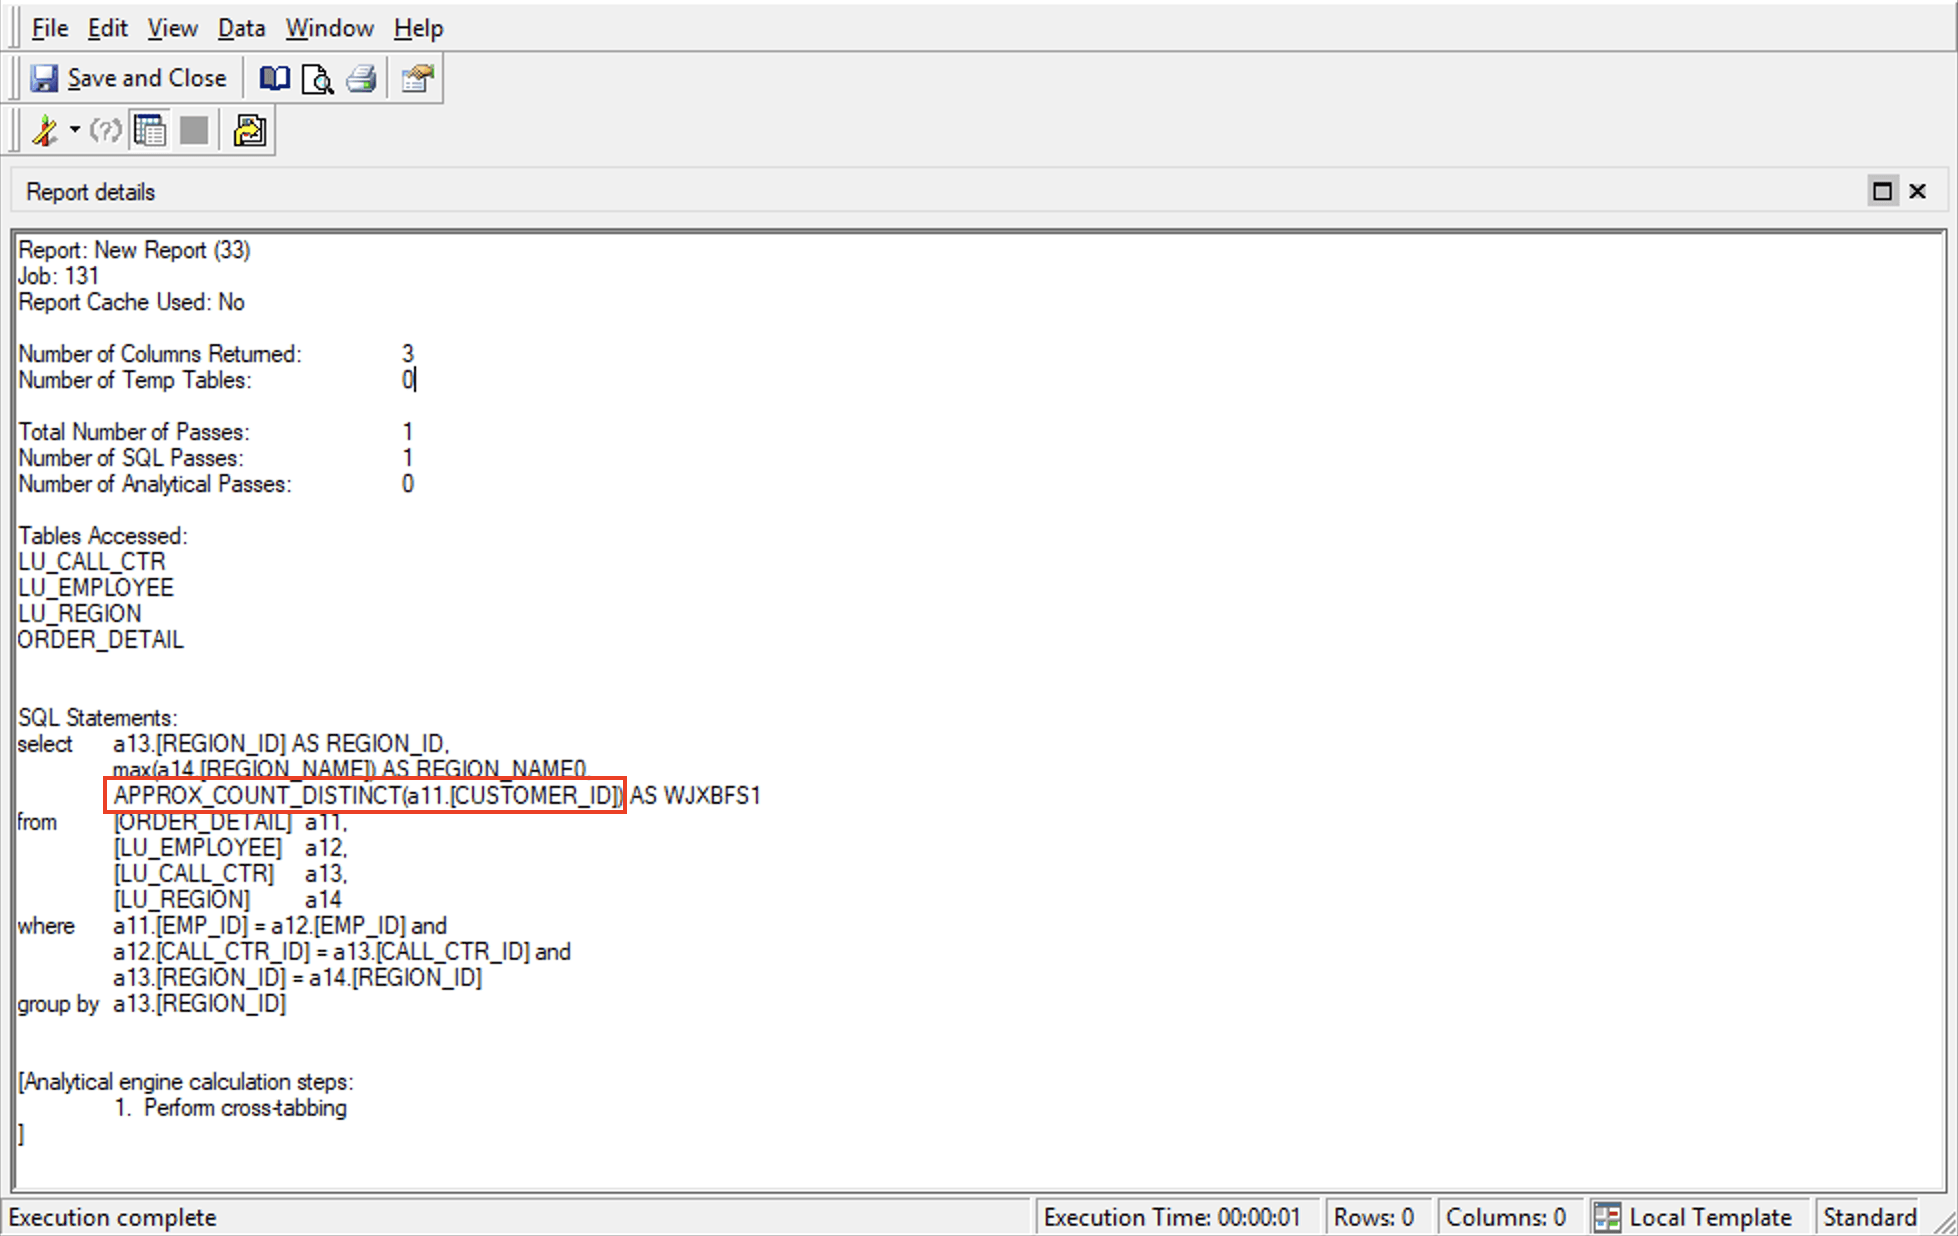Click the design view pencil icon
Image resolution: width=1958 pixels, height=1236 pixels.
click(x=45, y=131)
